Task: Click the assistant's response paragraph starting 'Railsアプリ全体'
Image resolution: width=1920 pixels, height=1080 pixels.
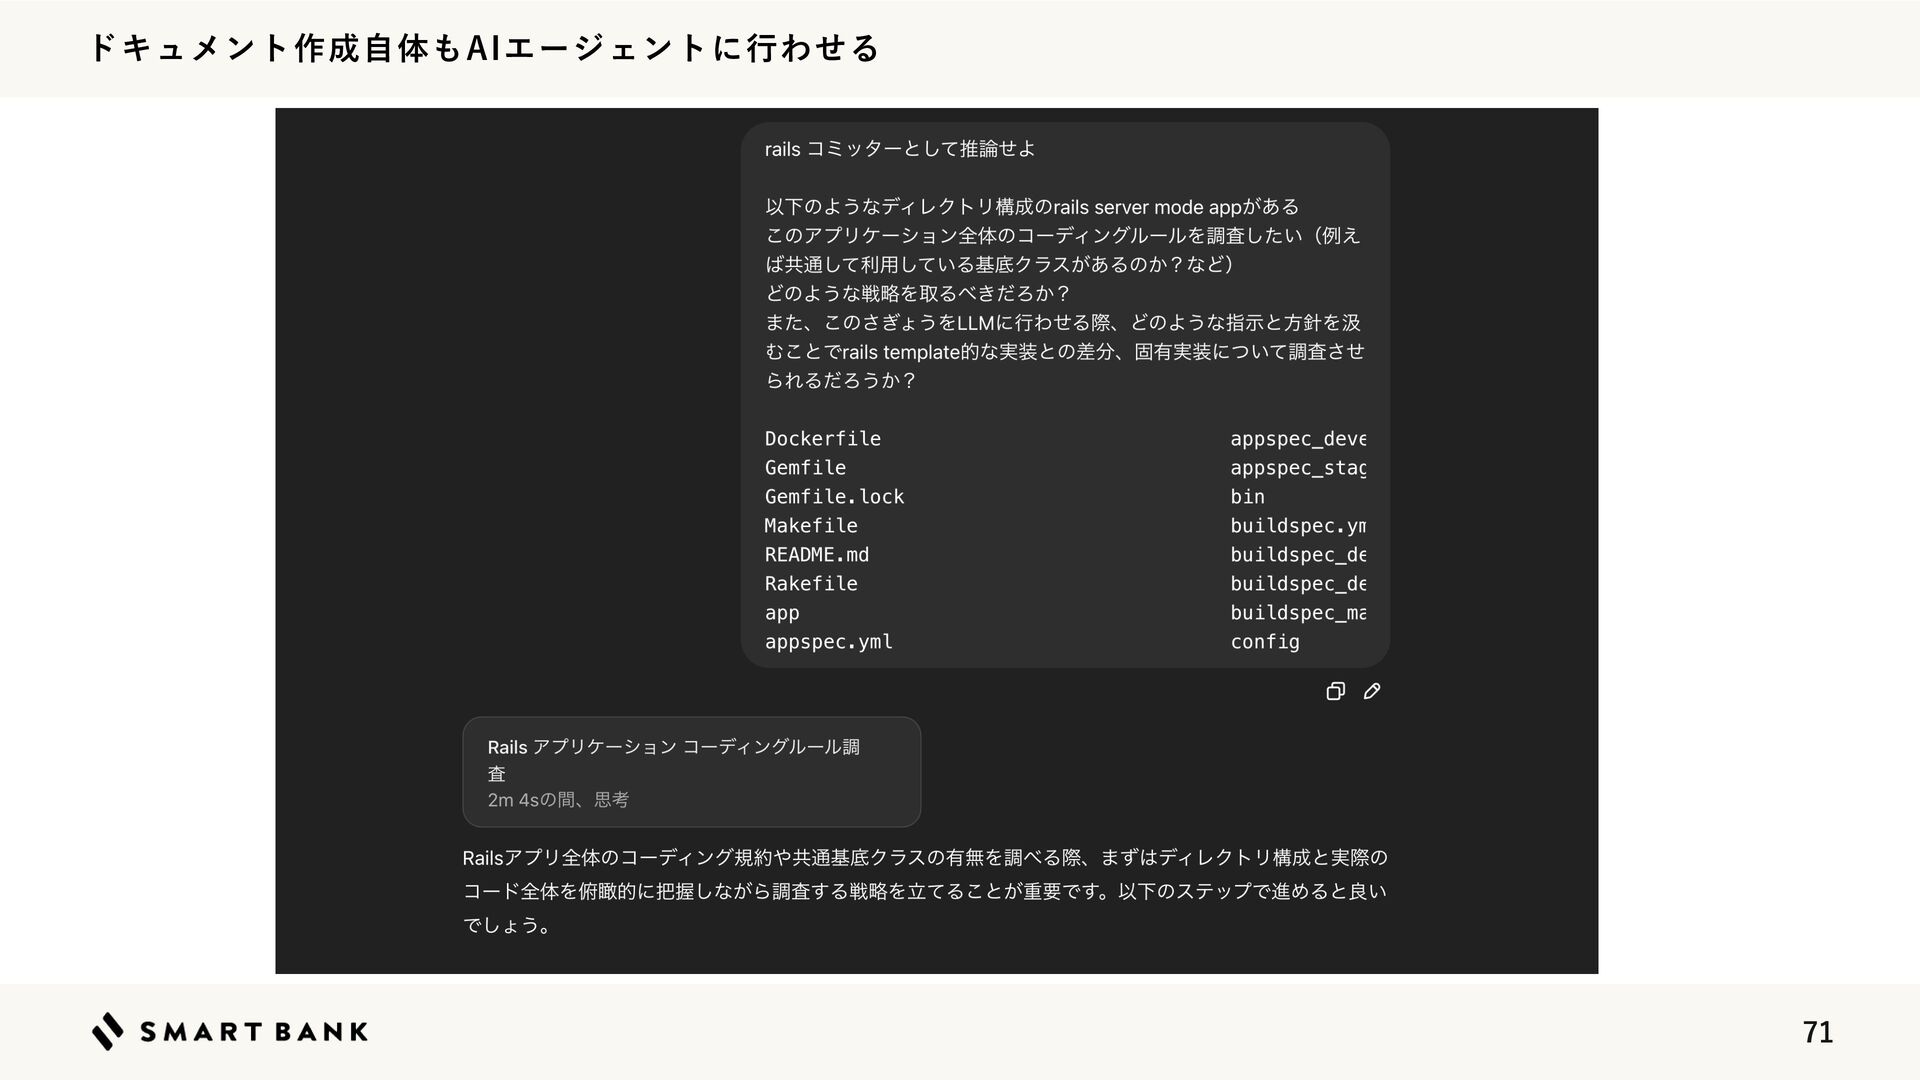Action: point(924,890)
